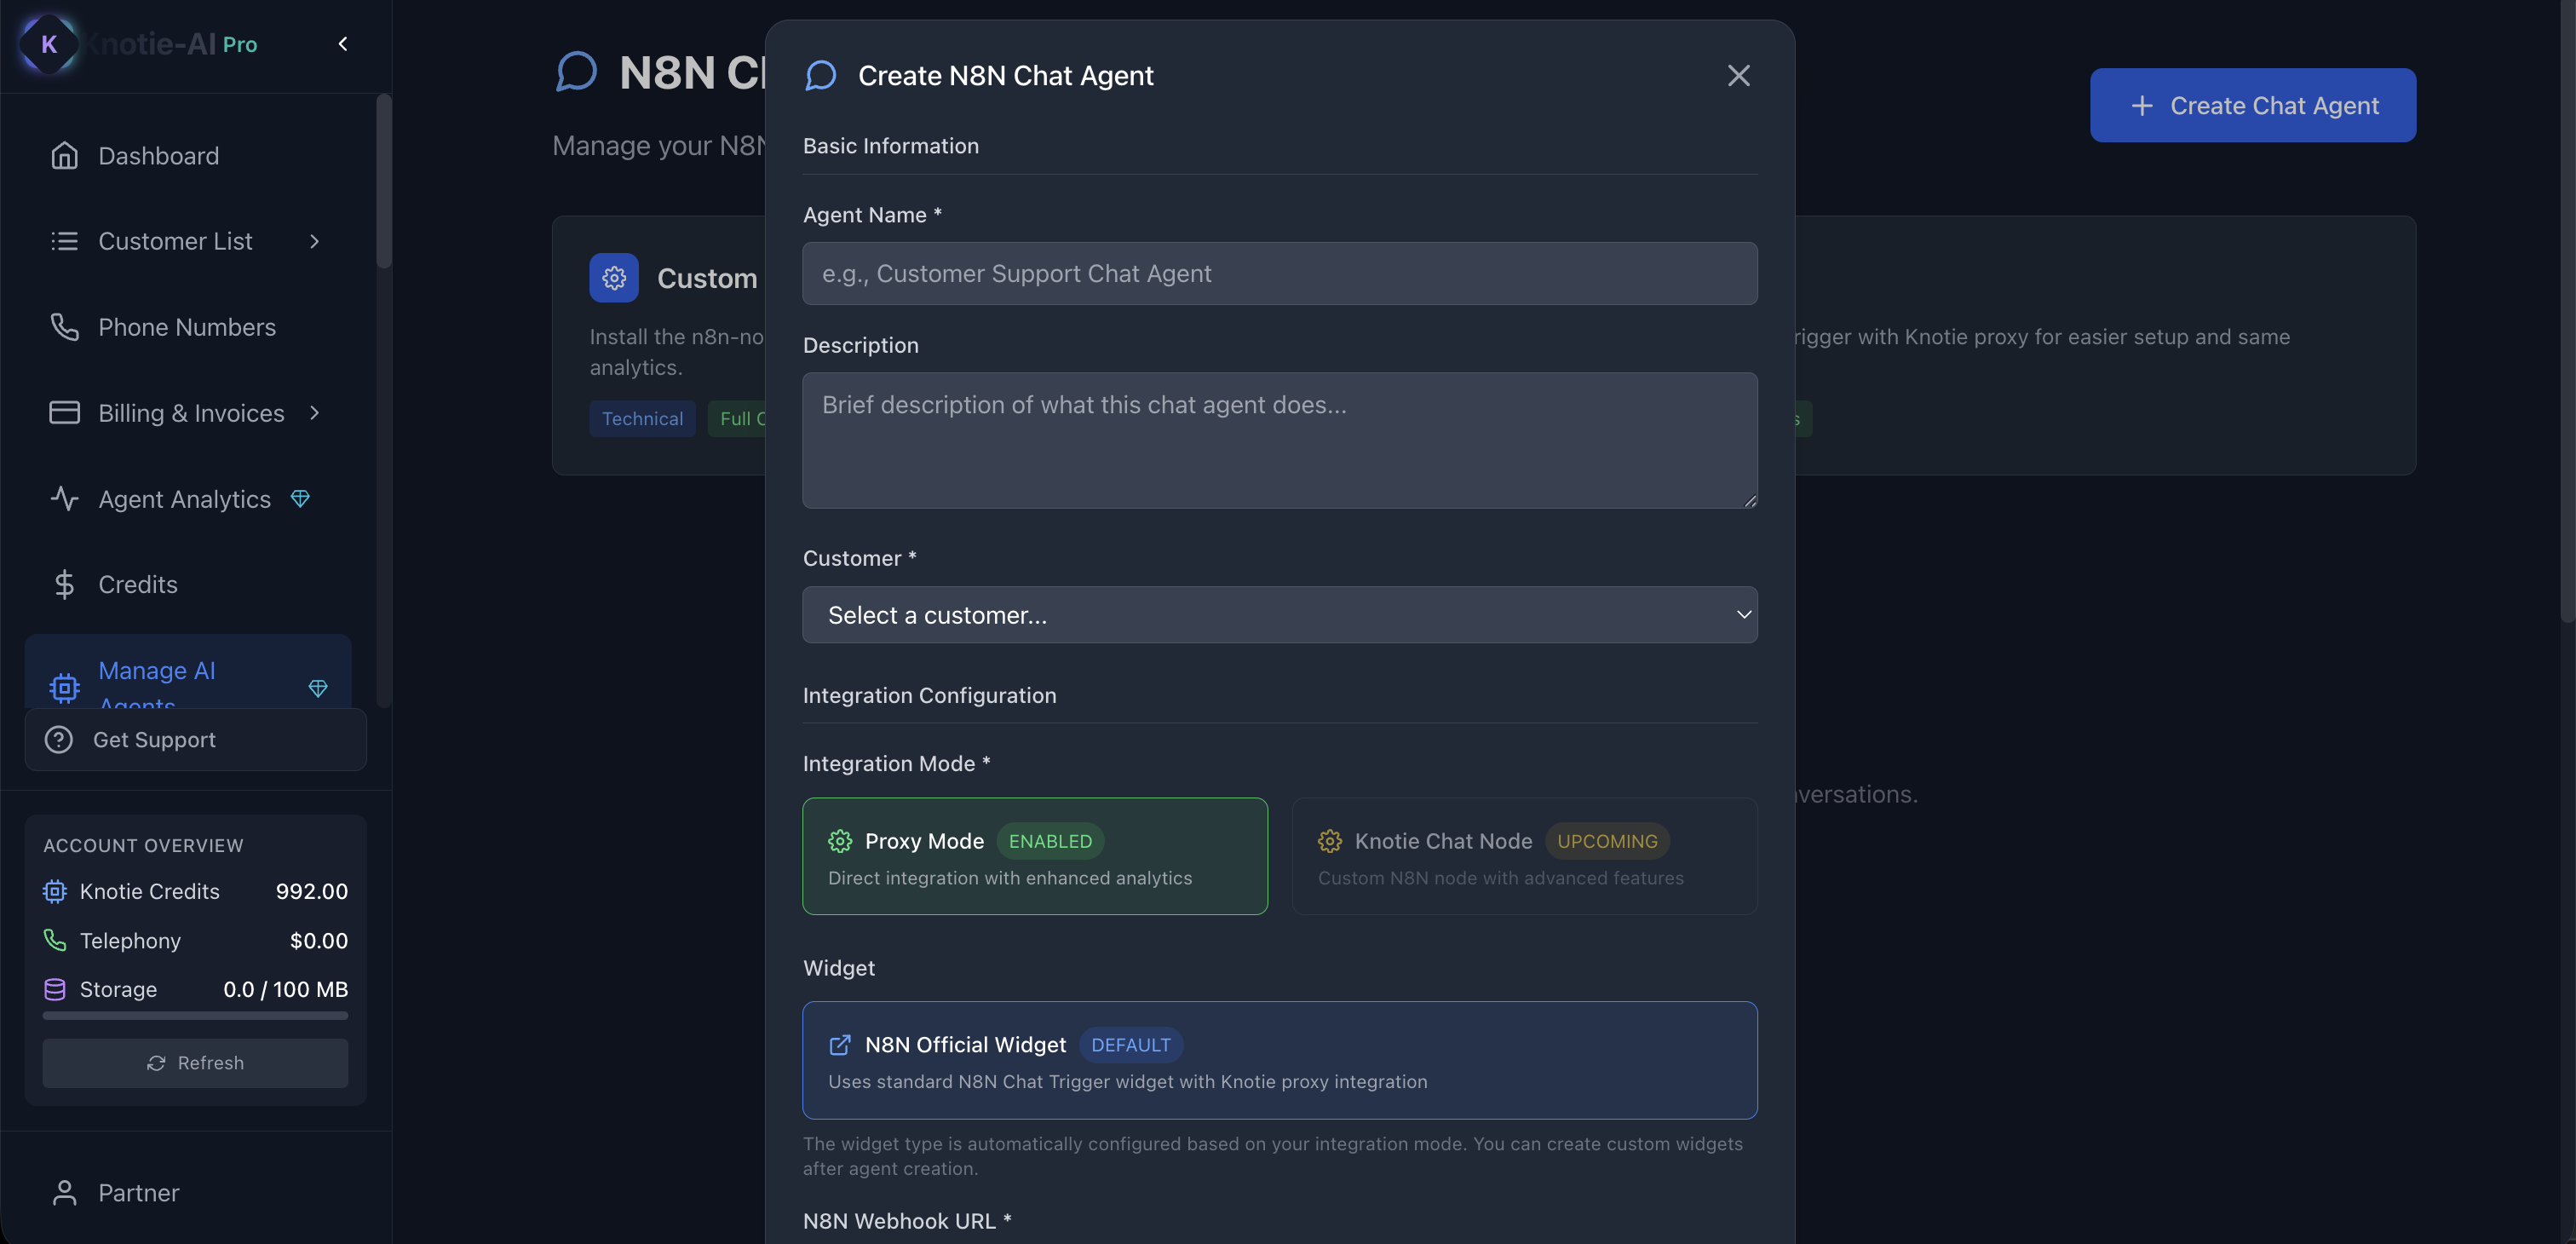Click the Agent Analytics pulse icon
This screenshot has height=1244, width=2576.
64,499
